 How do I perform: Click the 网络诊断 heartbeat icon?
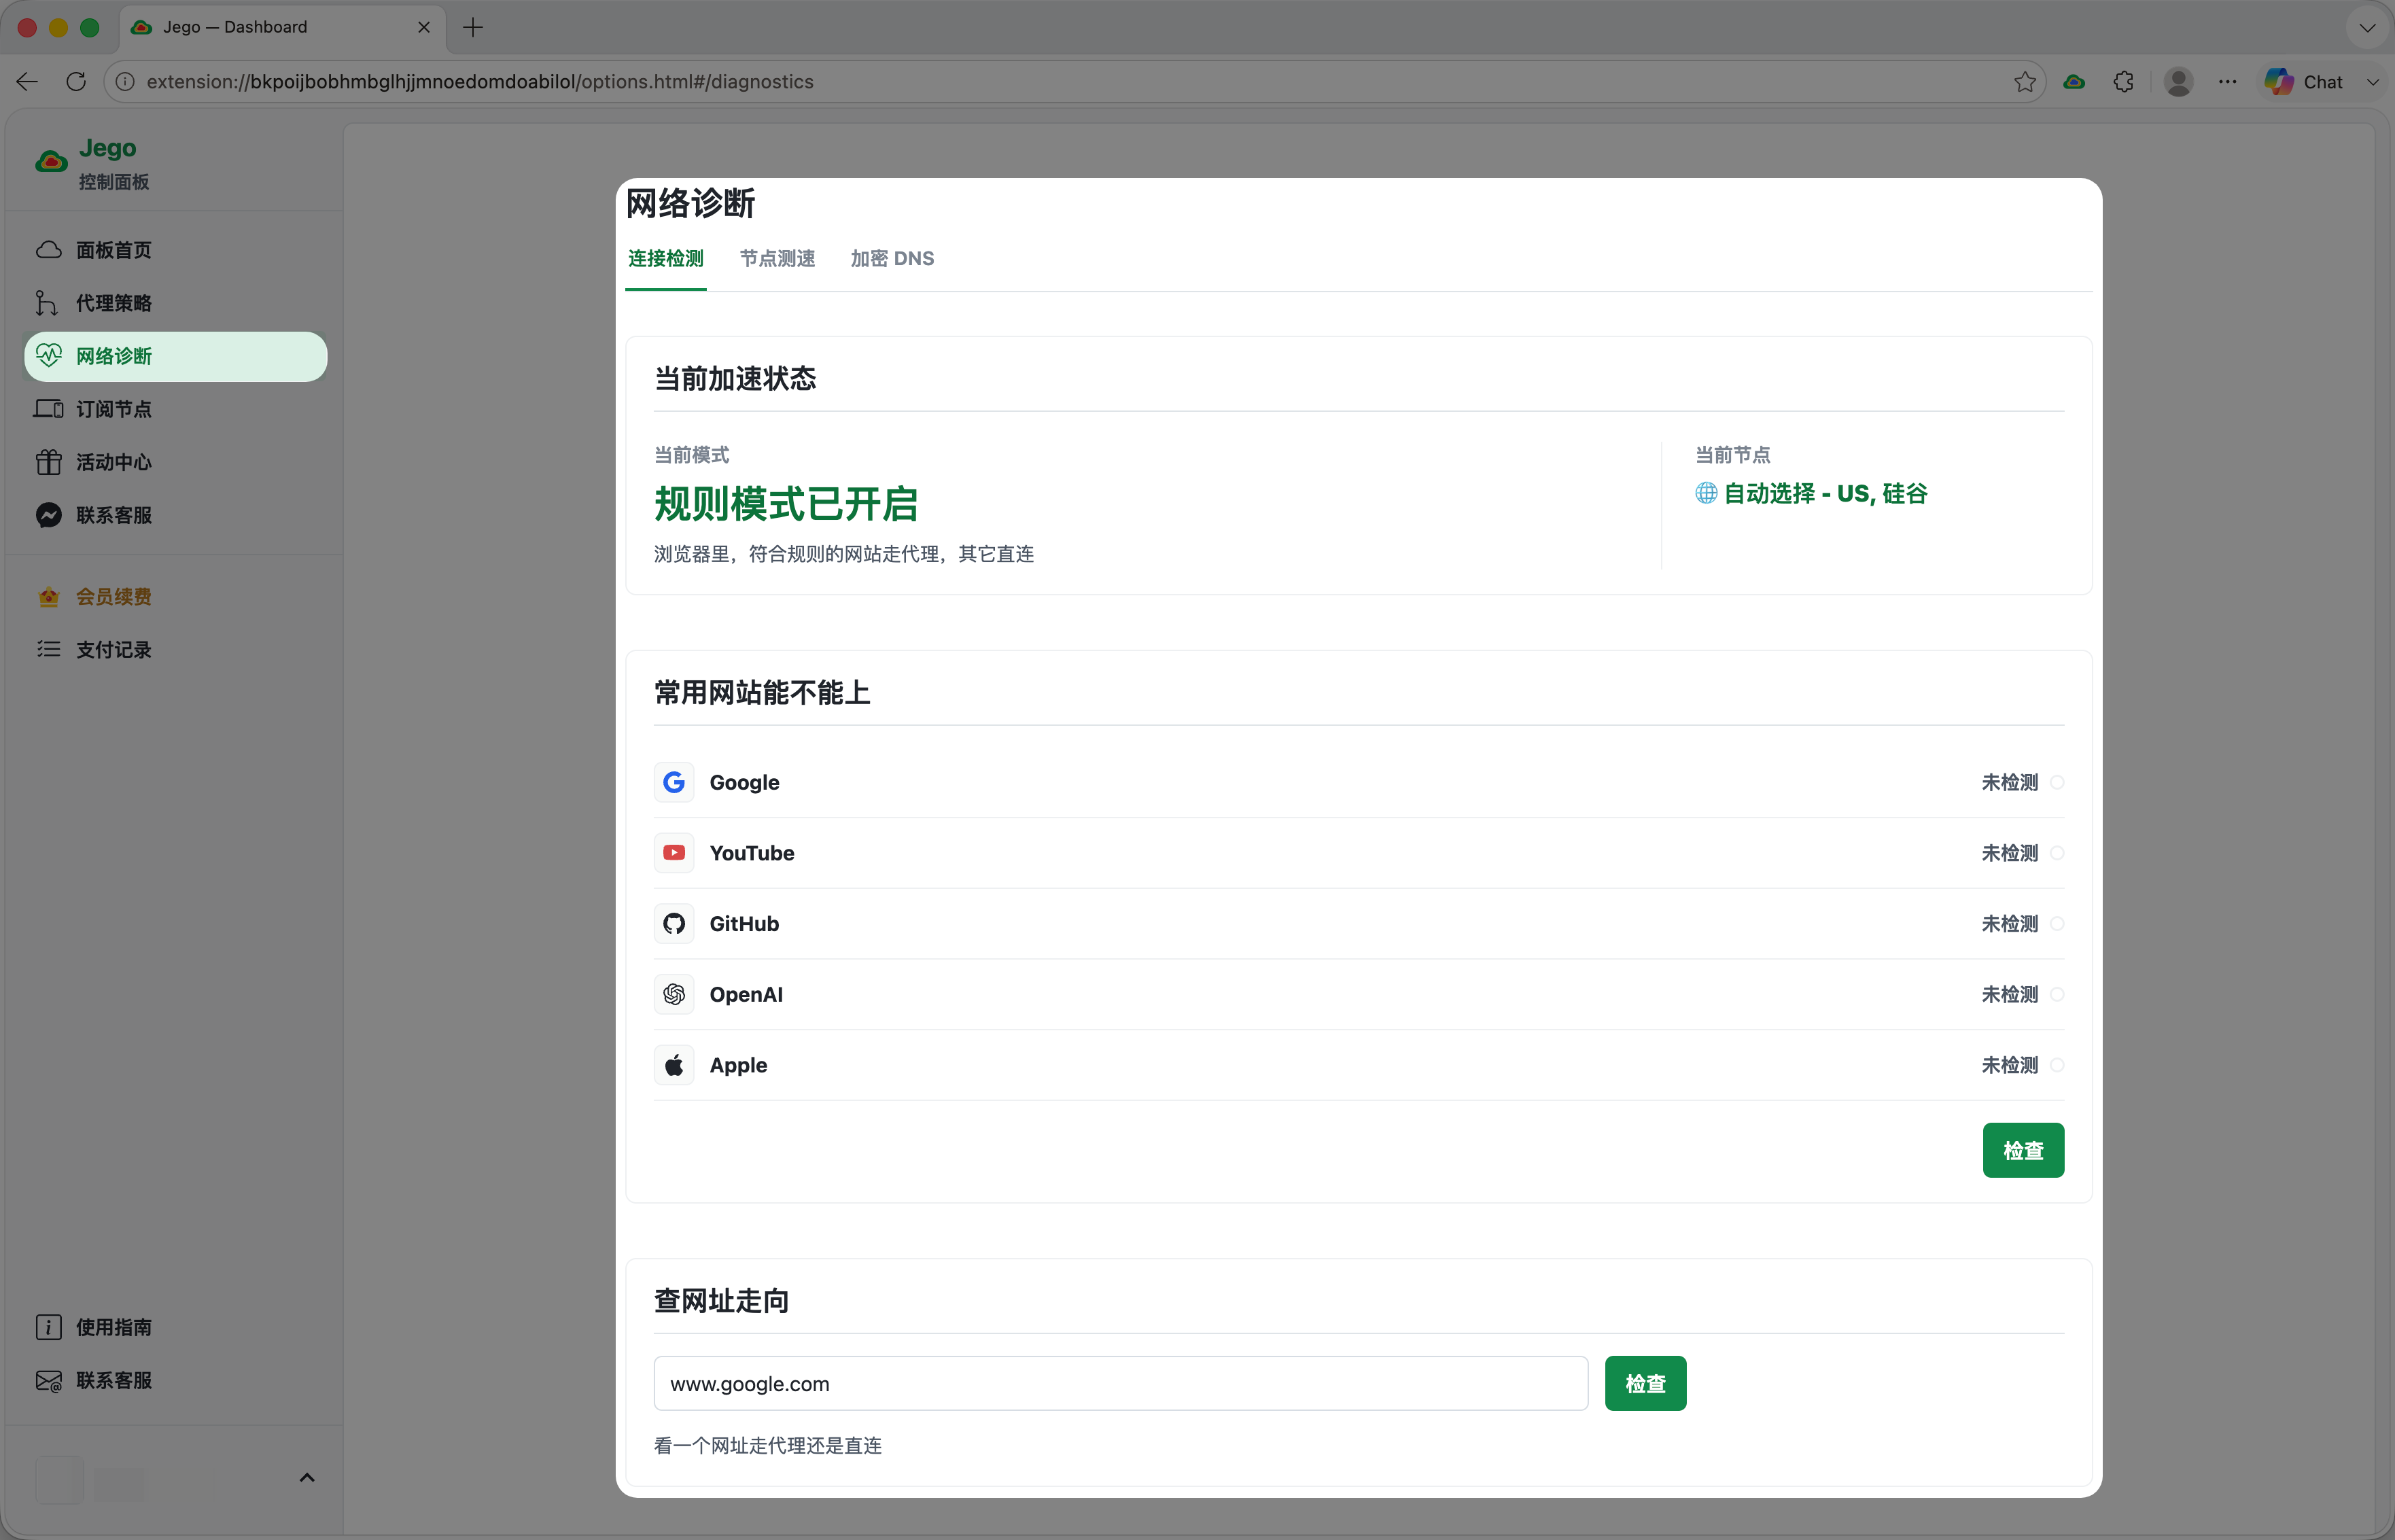[49, 356]
